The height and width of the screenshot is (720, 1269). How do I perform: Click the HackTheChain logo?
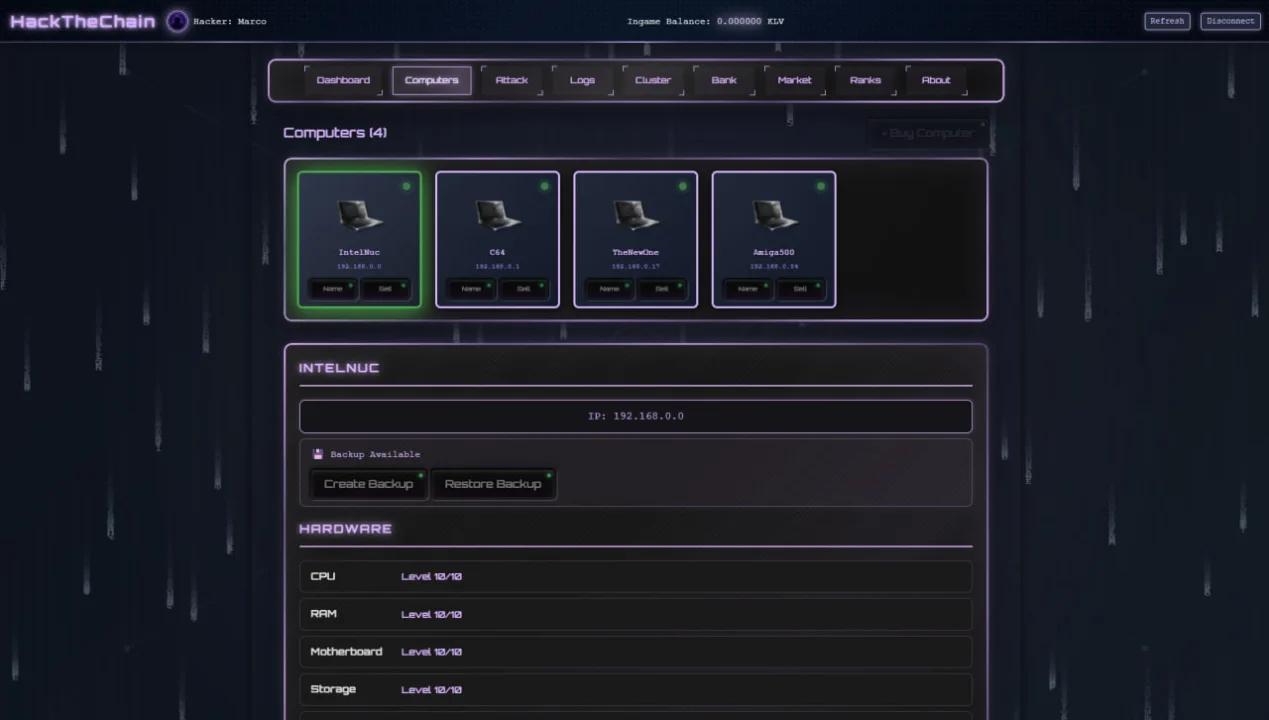point(82,20)
